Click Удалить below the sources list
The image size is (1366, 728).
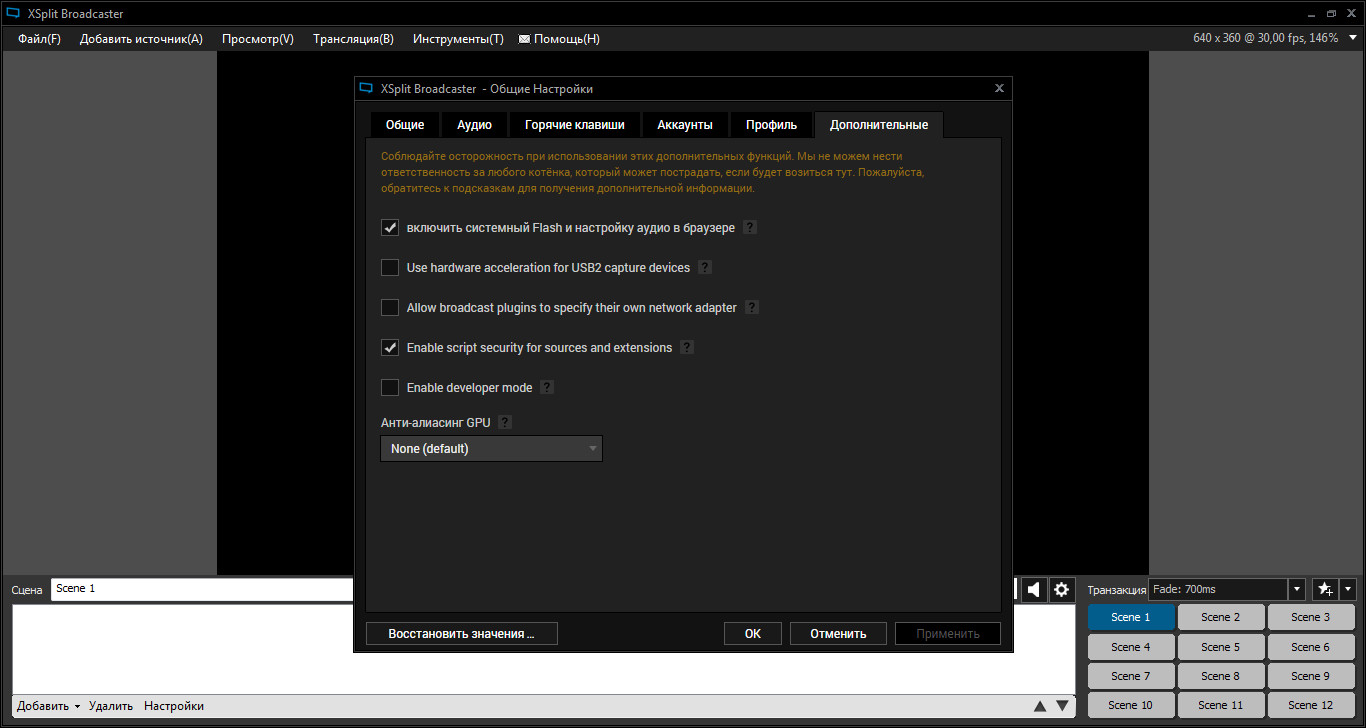click(110, 706)
